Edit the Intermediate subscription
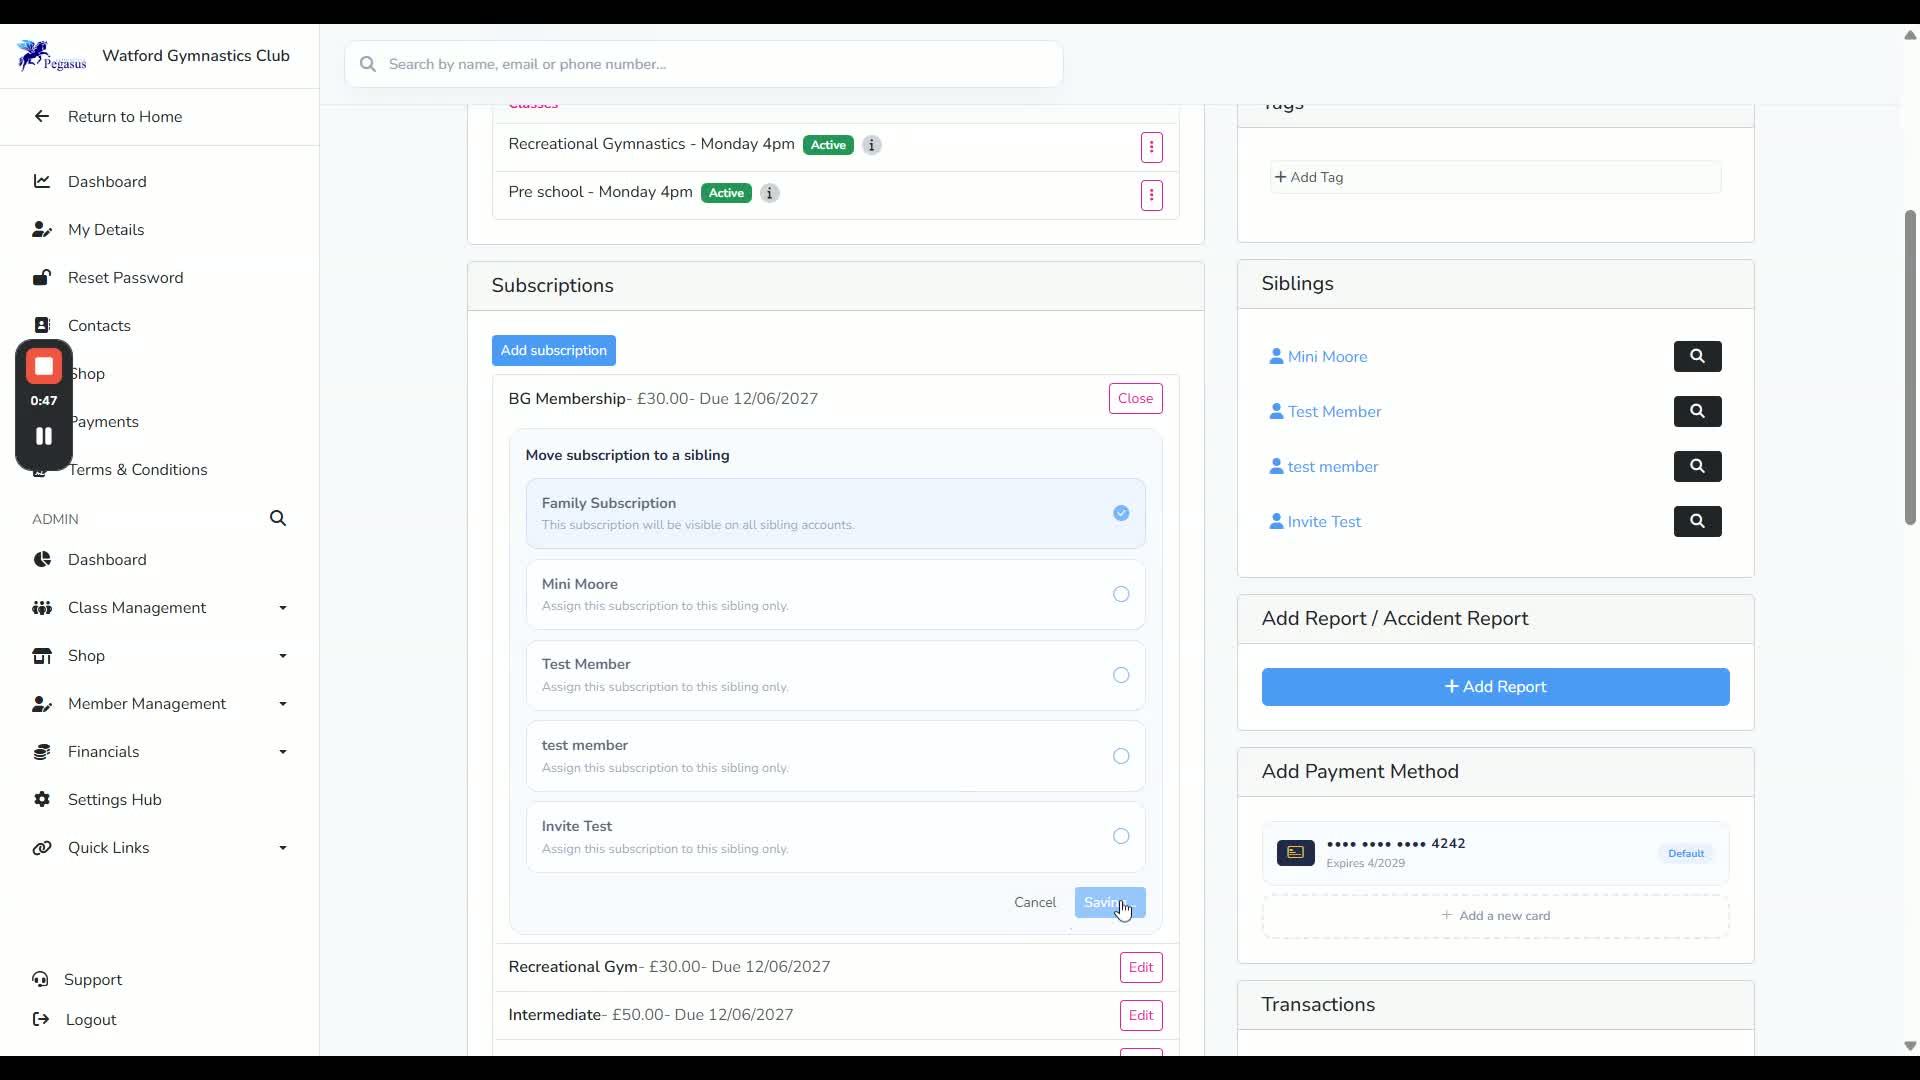 click(x=1141, y=1015)
